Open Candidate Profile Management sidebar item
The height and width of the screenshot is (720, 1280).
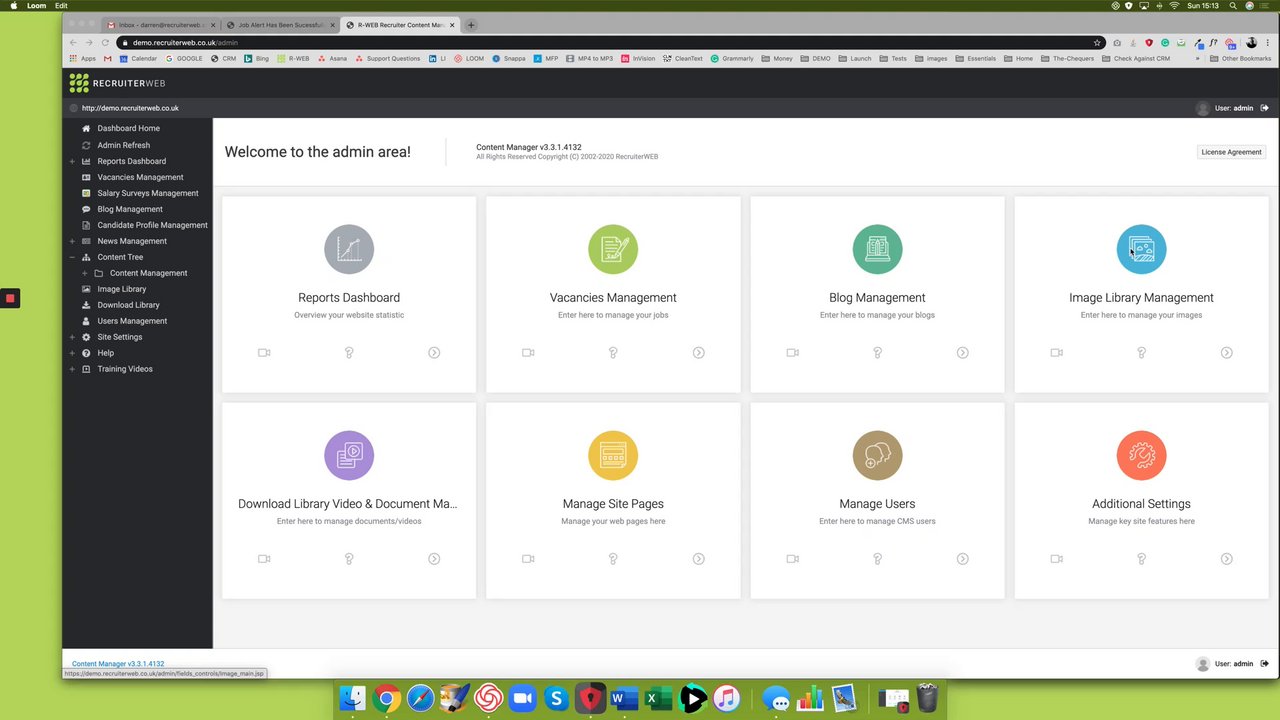coord(152,225)
